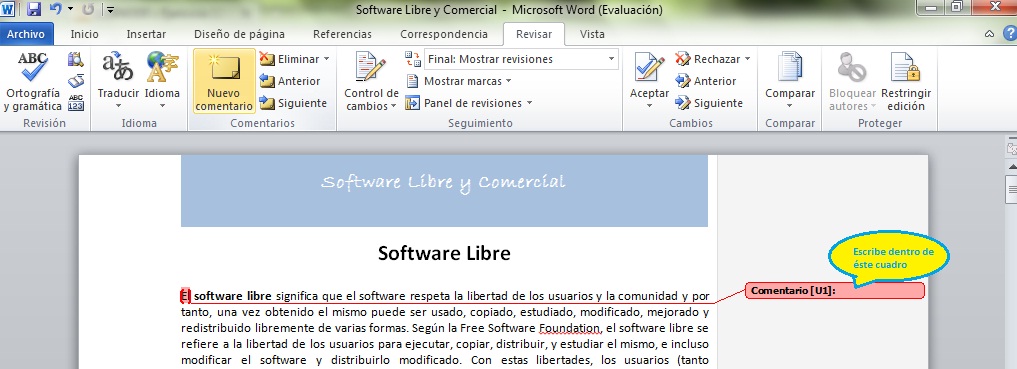1017x369 pixels.
Task: Click the Rechazar change icon
Action: (682, 59)
